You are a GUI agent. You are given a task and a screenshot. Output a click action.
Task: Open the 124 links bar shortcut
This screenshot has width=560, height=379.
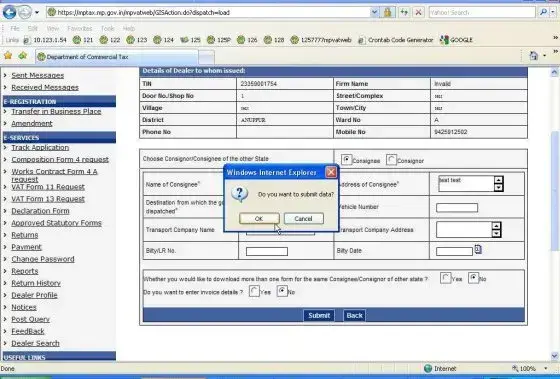pyautogui.click(x=163, y=40)
